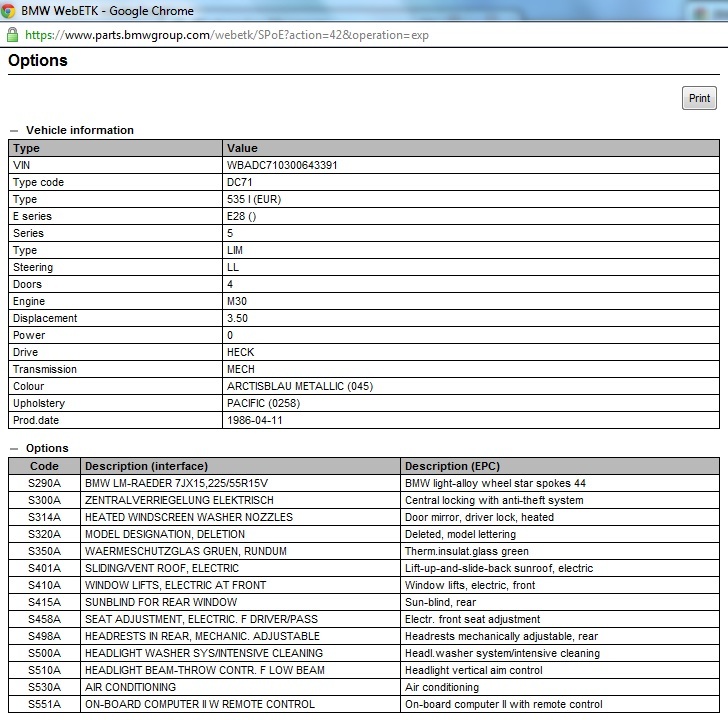Screen dimensions: 728x720
Task: Select MODEL DESIGNATION, DELETION text
Action: [x=165, y=534]
